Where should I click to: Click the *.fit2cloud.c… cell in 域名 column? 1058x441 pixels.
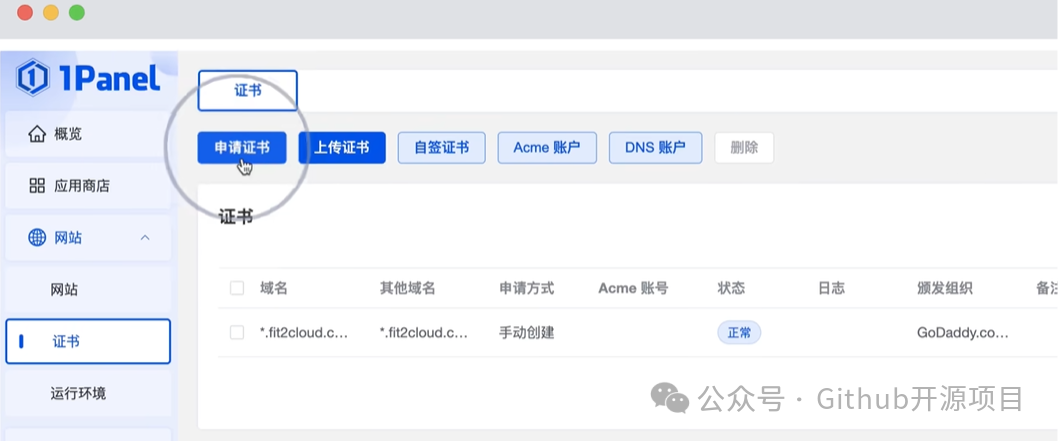pos(304,332)
